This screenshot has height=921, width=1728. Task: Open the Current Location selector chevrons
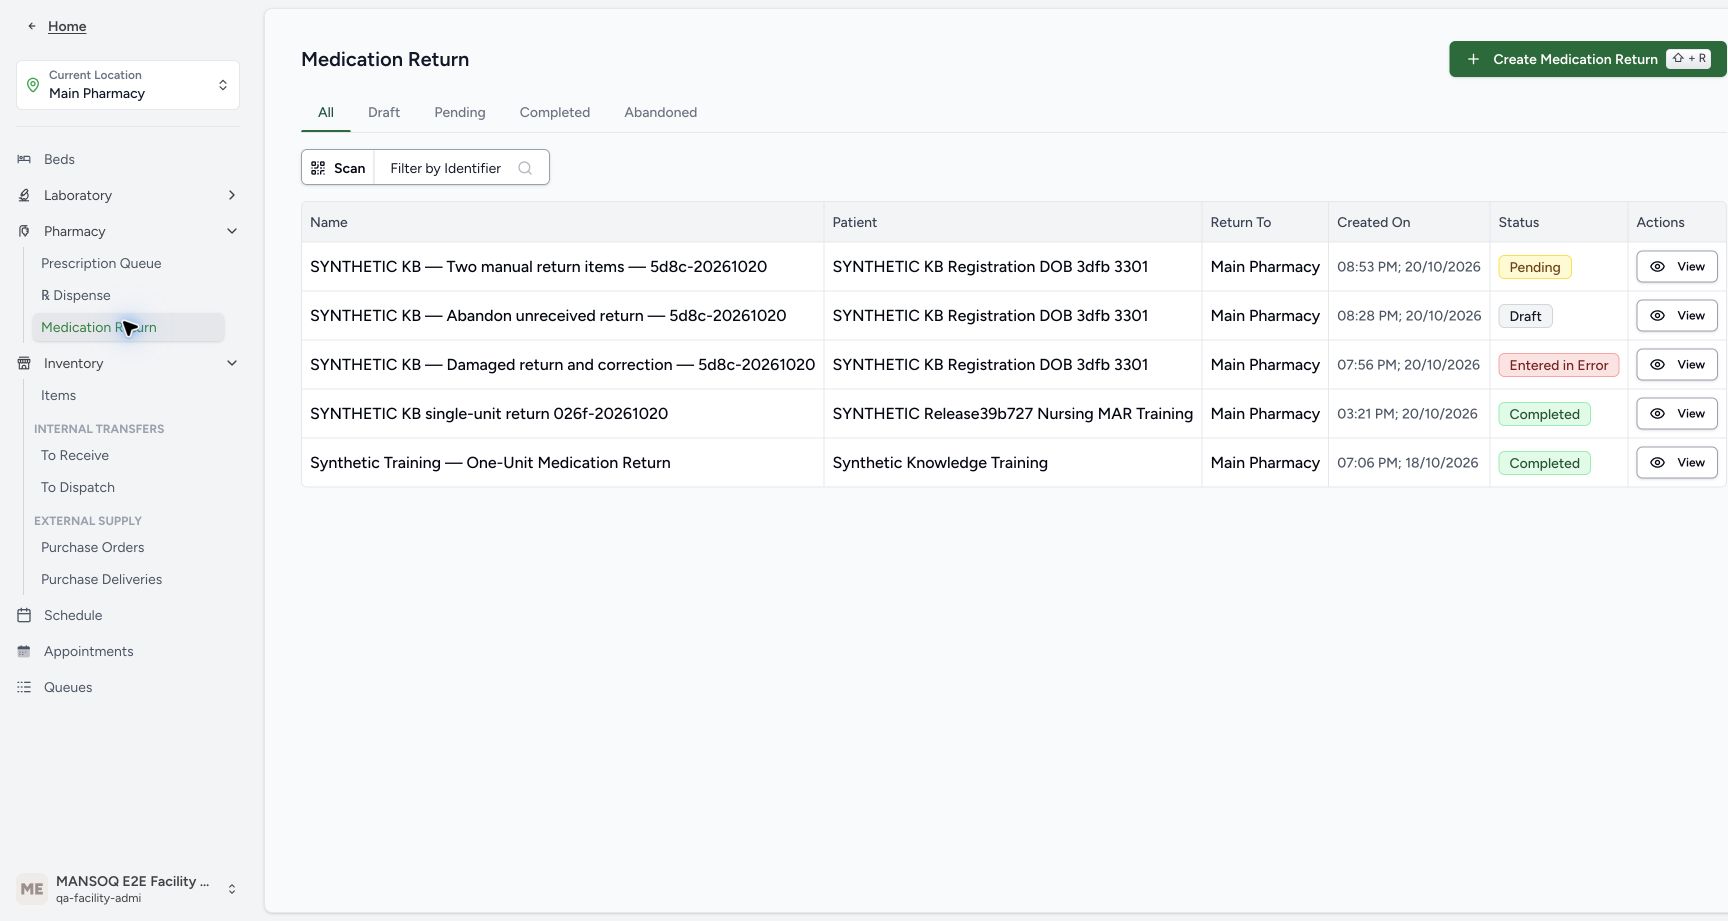[x=223, y=85]
